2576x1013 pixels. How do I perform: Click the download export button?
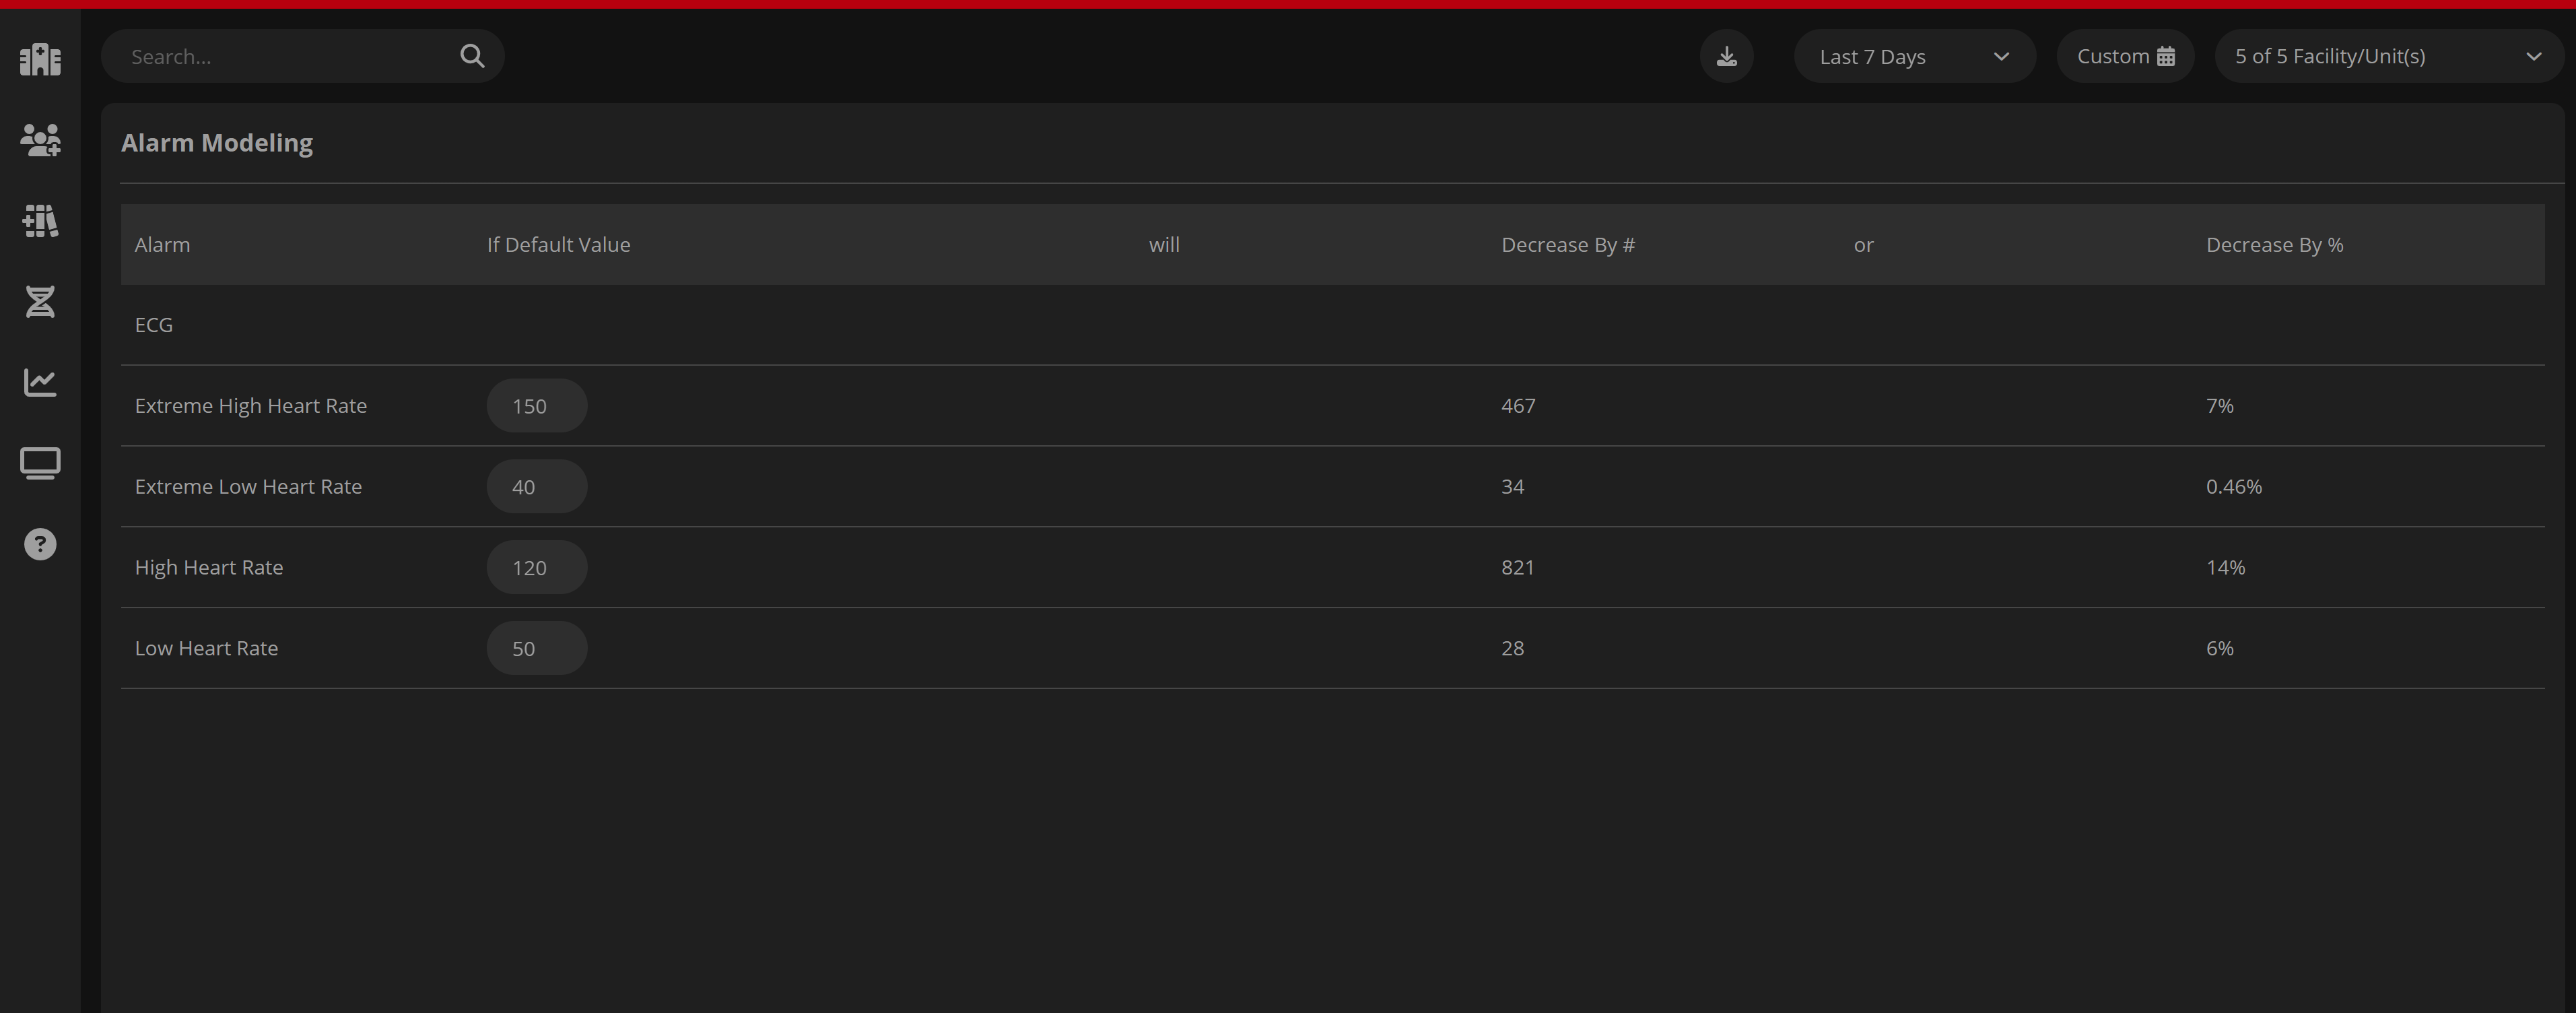click(1727, 56)
